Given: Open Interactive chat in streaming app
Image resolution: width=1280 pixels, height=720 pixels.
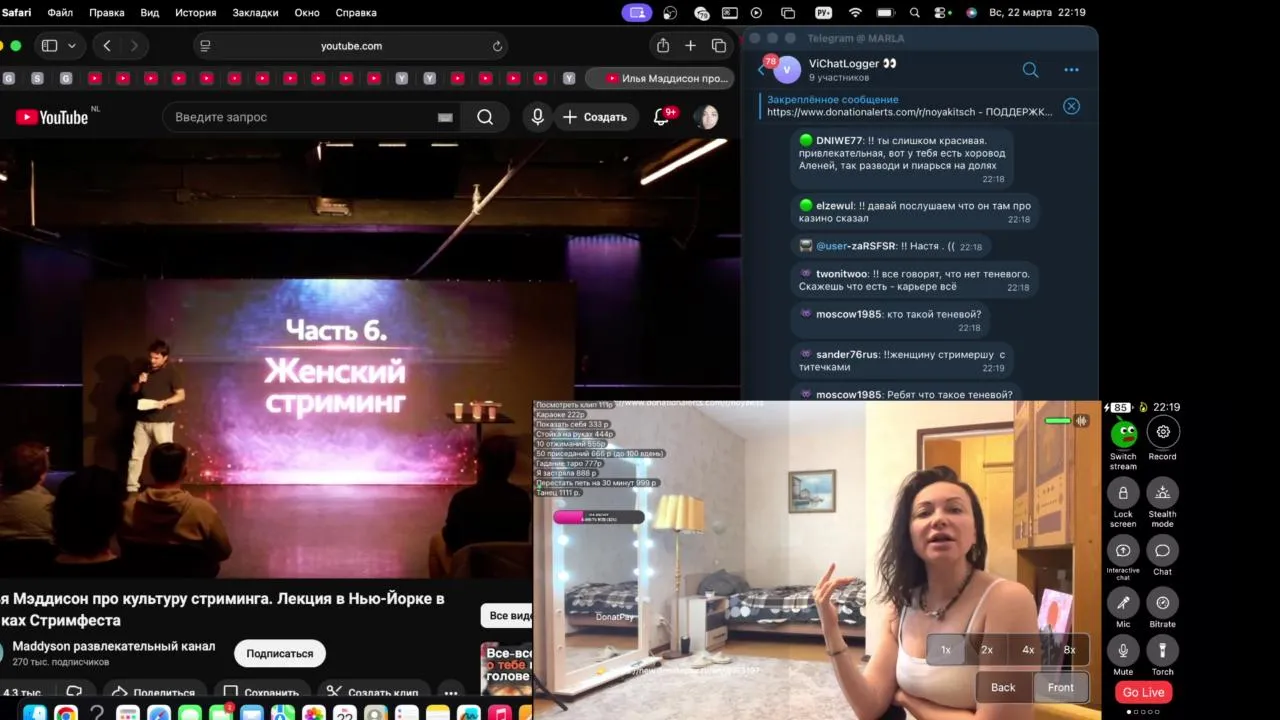Looking at the screenshot, I should coord(1123,550).
